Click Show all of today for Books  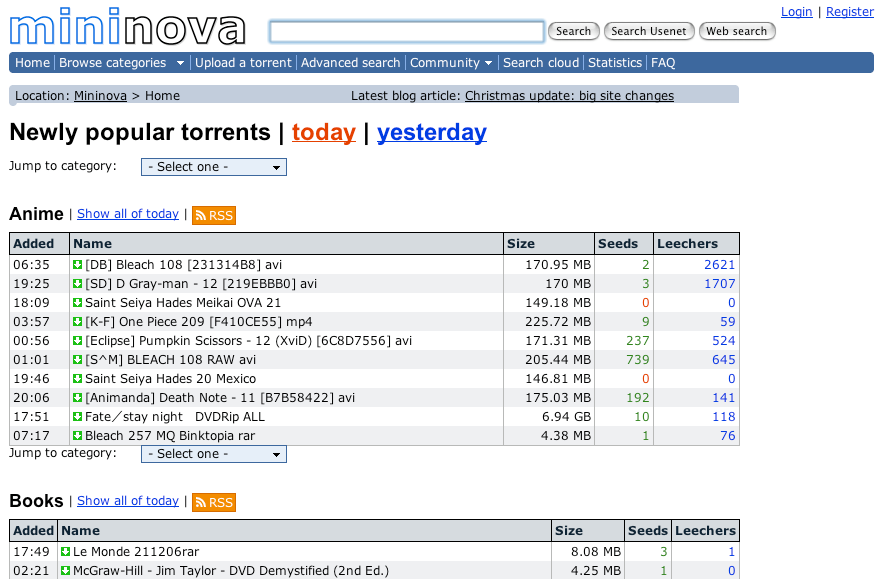tap(128, 501)
